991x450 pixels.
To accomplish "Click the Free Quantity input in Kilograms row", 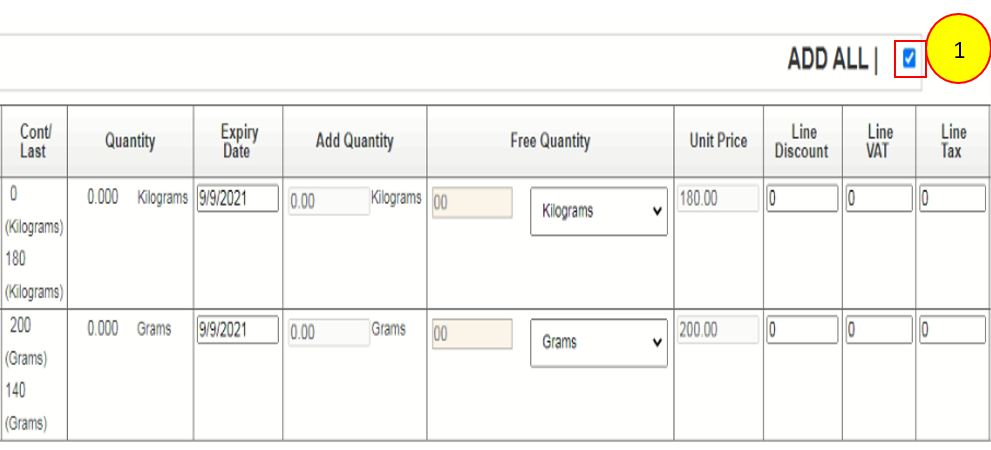I will pos(472,201).
